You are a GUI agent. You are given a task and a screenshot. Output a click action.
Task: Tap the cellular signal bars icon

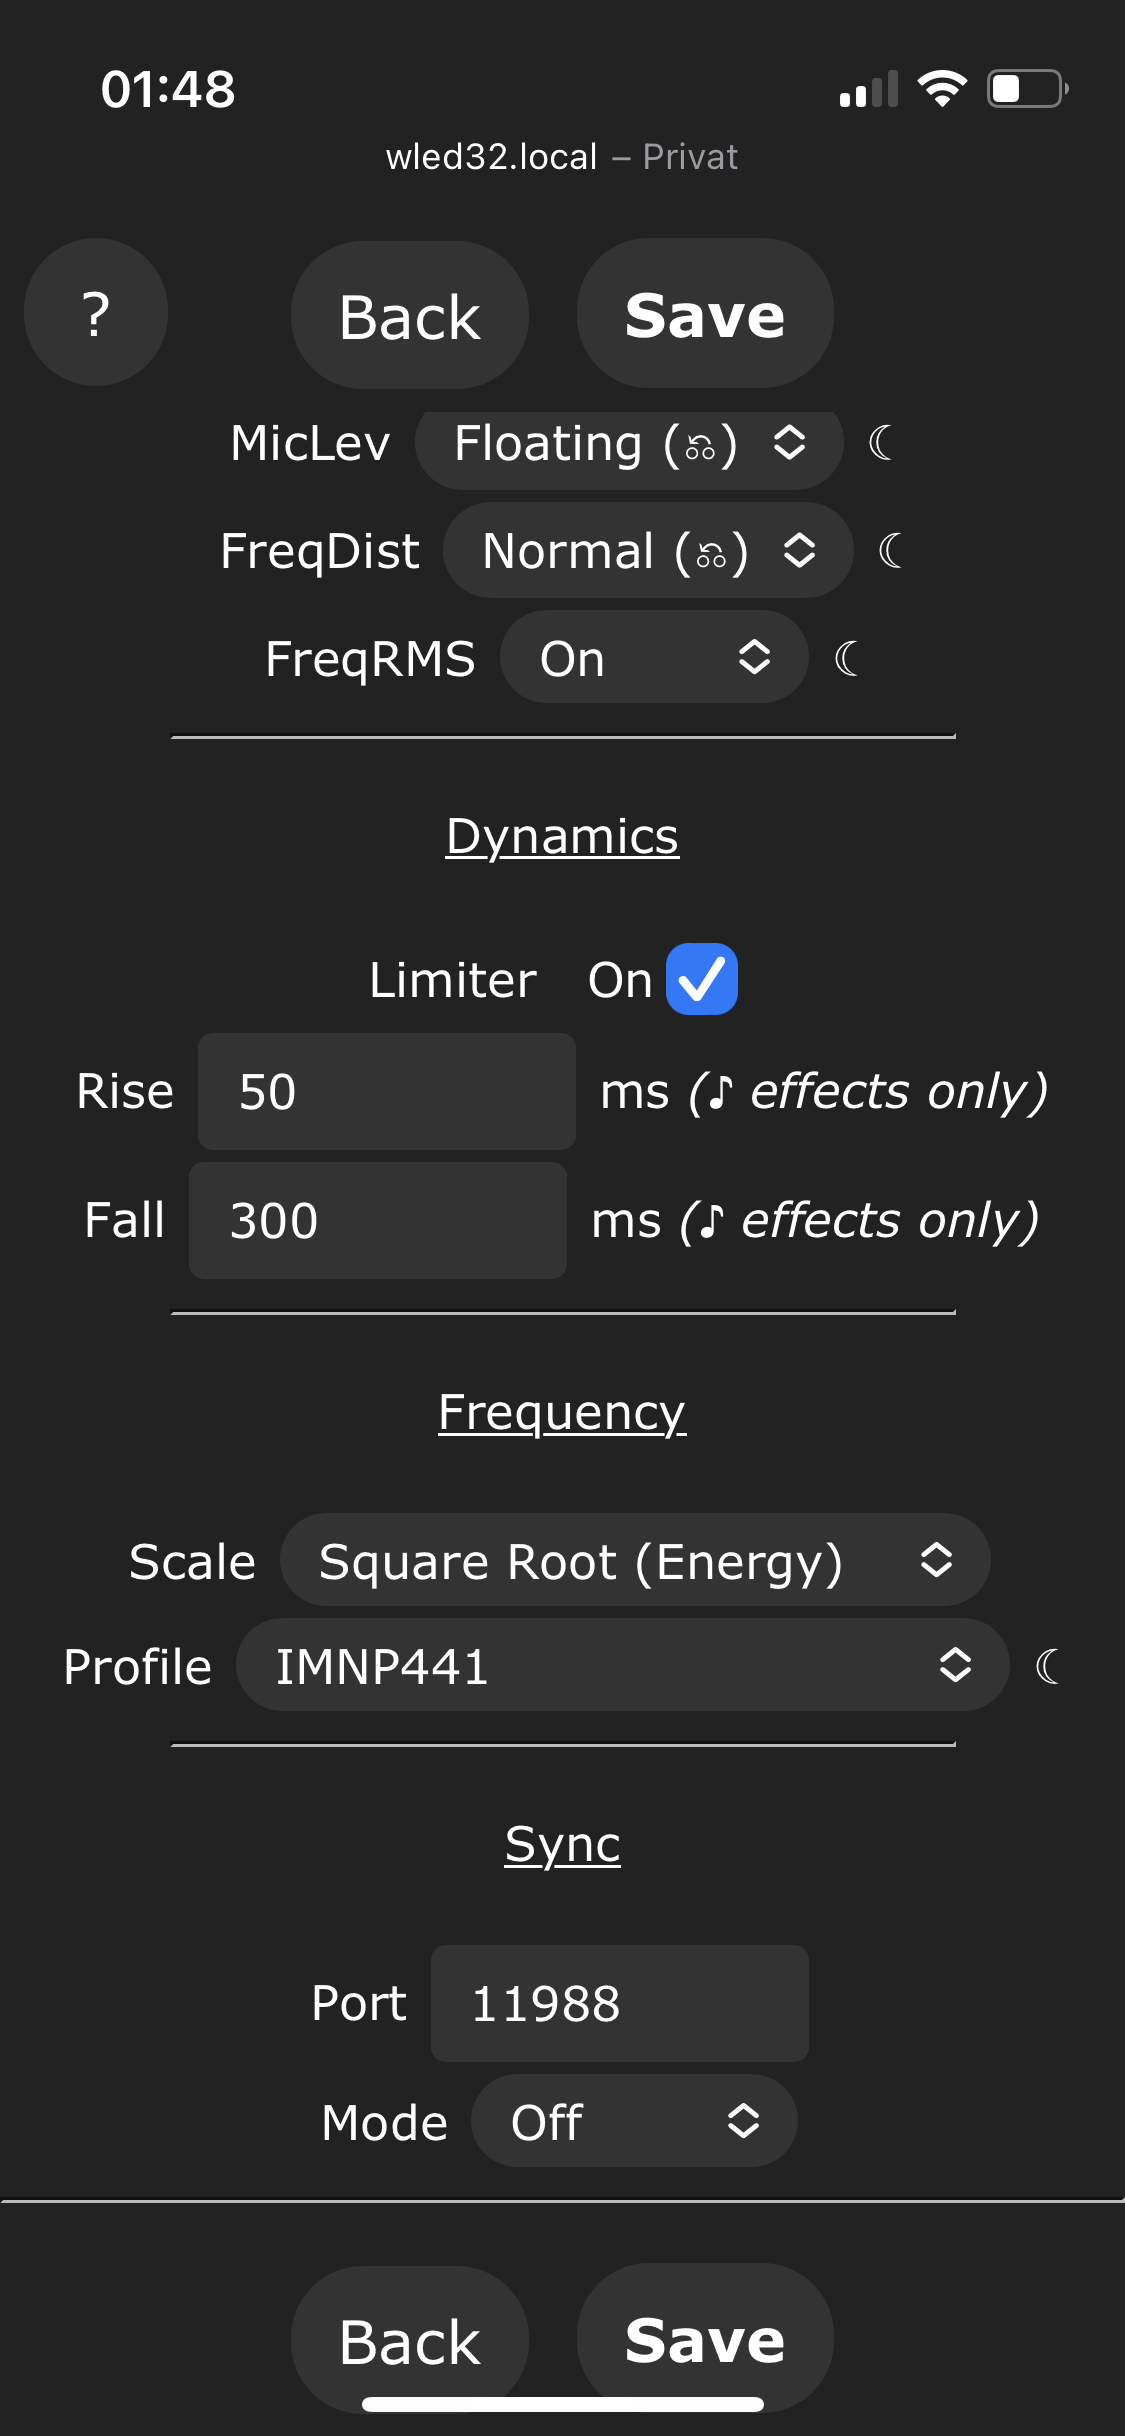[x=868, y=90]
